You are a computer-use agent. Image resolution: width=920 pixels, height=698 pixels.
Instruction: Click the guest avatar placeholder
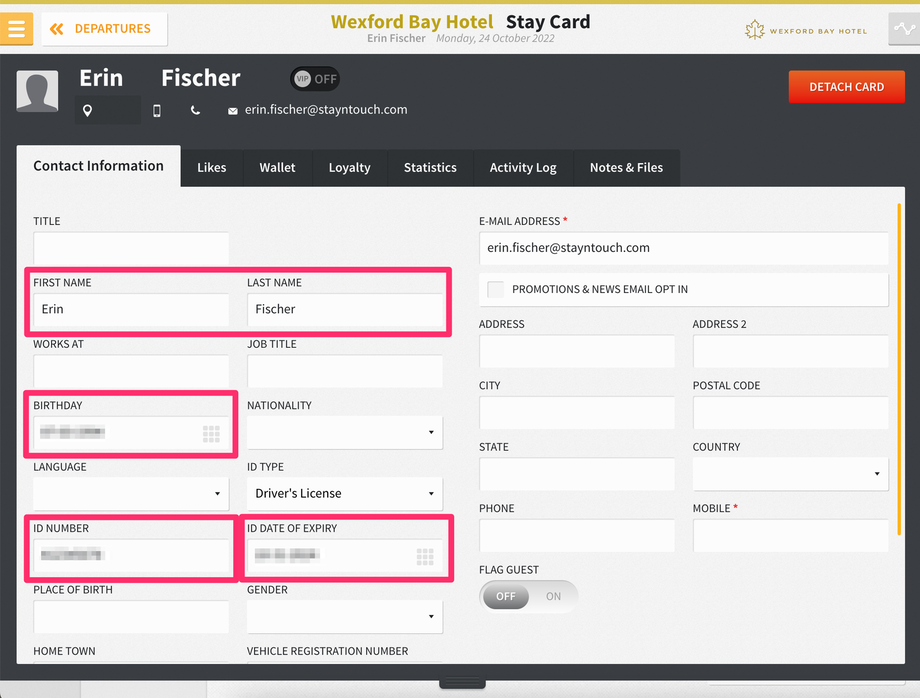[x=38, y=91]
